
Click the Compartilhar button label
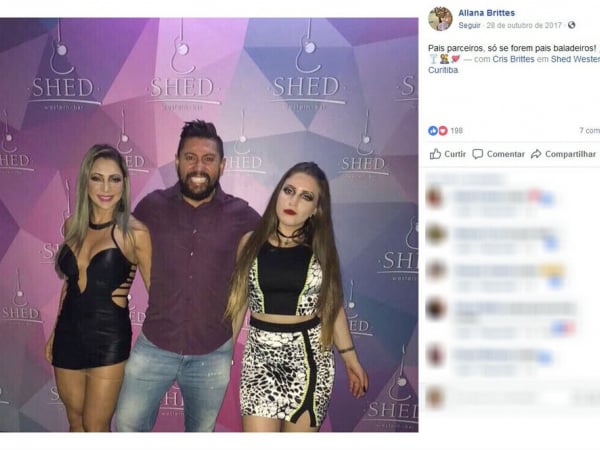(570, 154)
